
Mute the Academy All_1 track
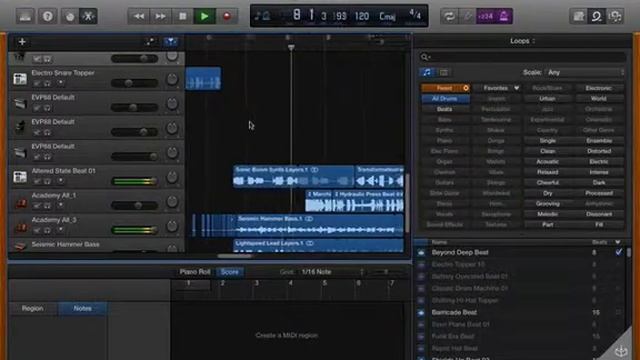tap(37, 206)
